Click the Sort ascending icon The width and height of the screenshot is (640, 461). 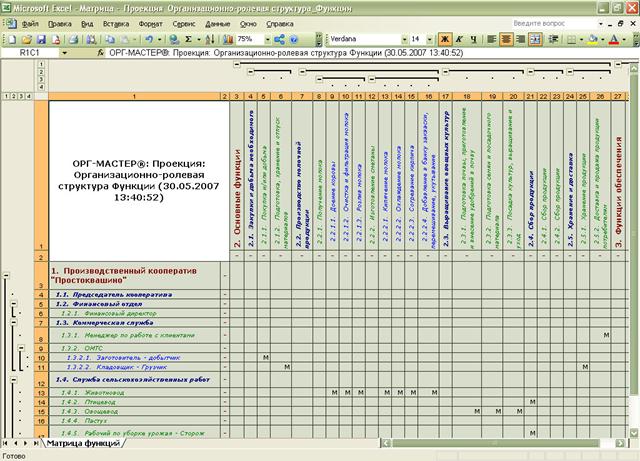[210, 39]
